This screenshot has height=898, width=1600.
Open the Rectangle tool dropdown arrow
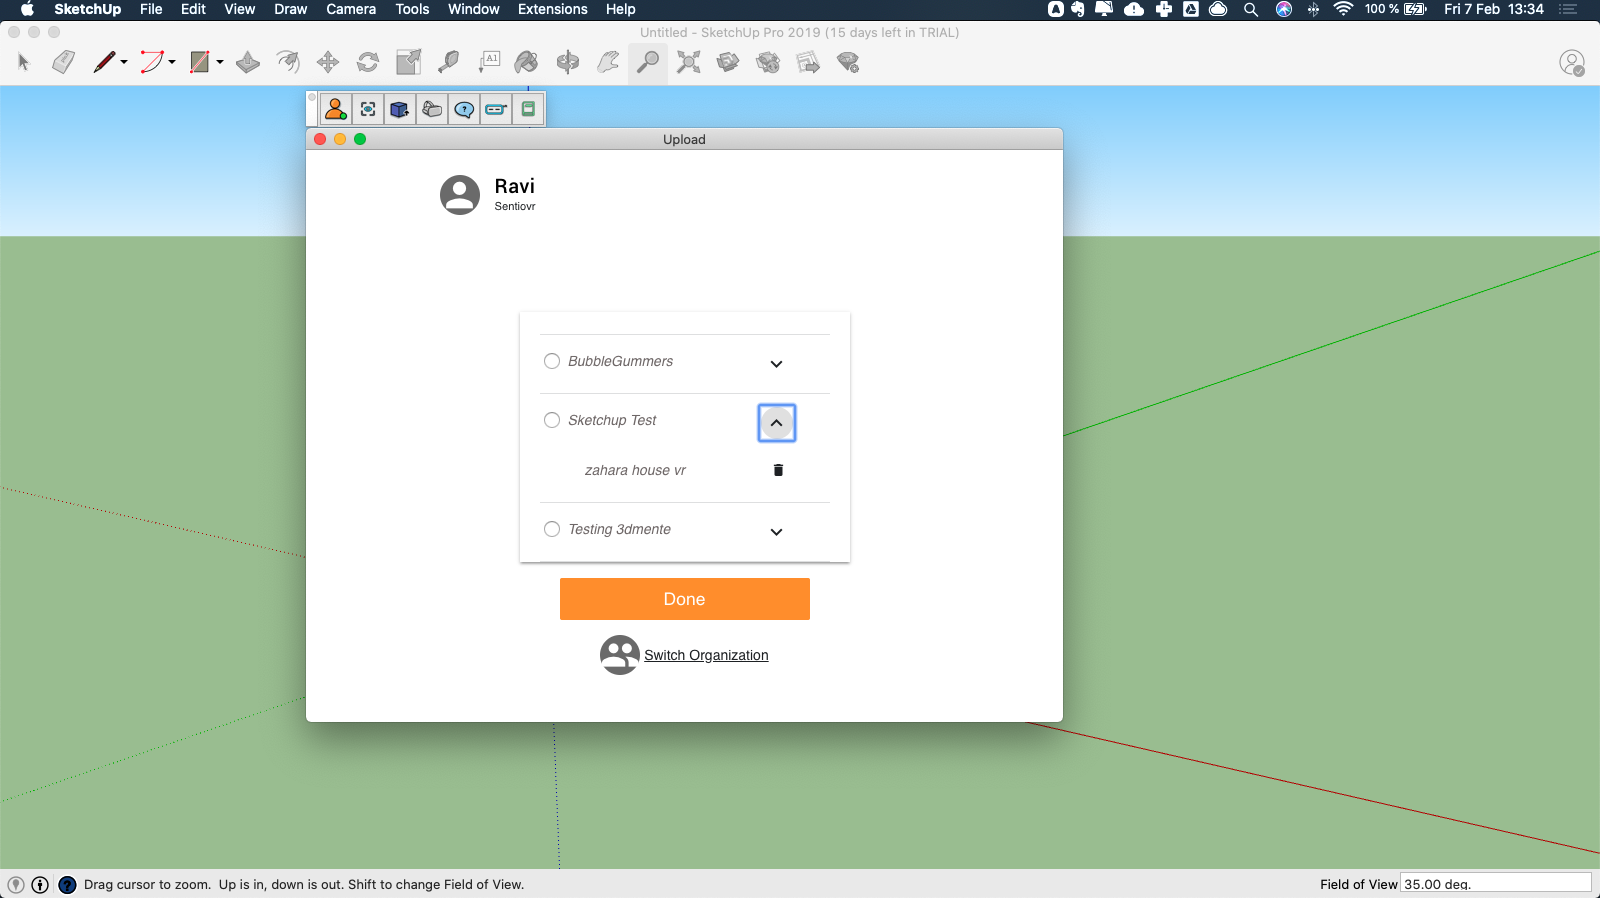tap(220, 62)
